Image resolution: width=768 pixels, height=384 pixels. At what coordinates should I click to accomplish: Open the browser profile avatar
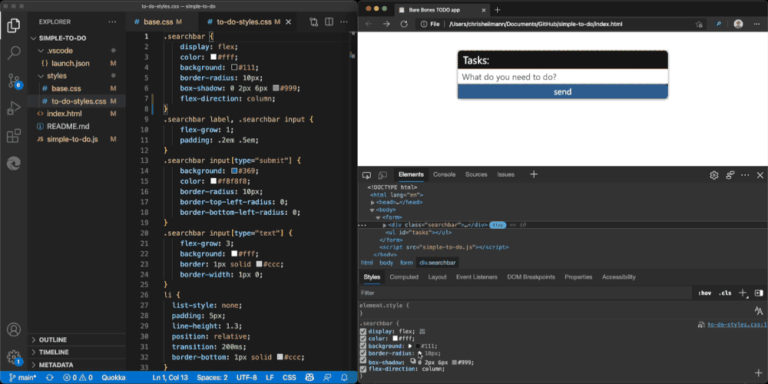738,24
